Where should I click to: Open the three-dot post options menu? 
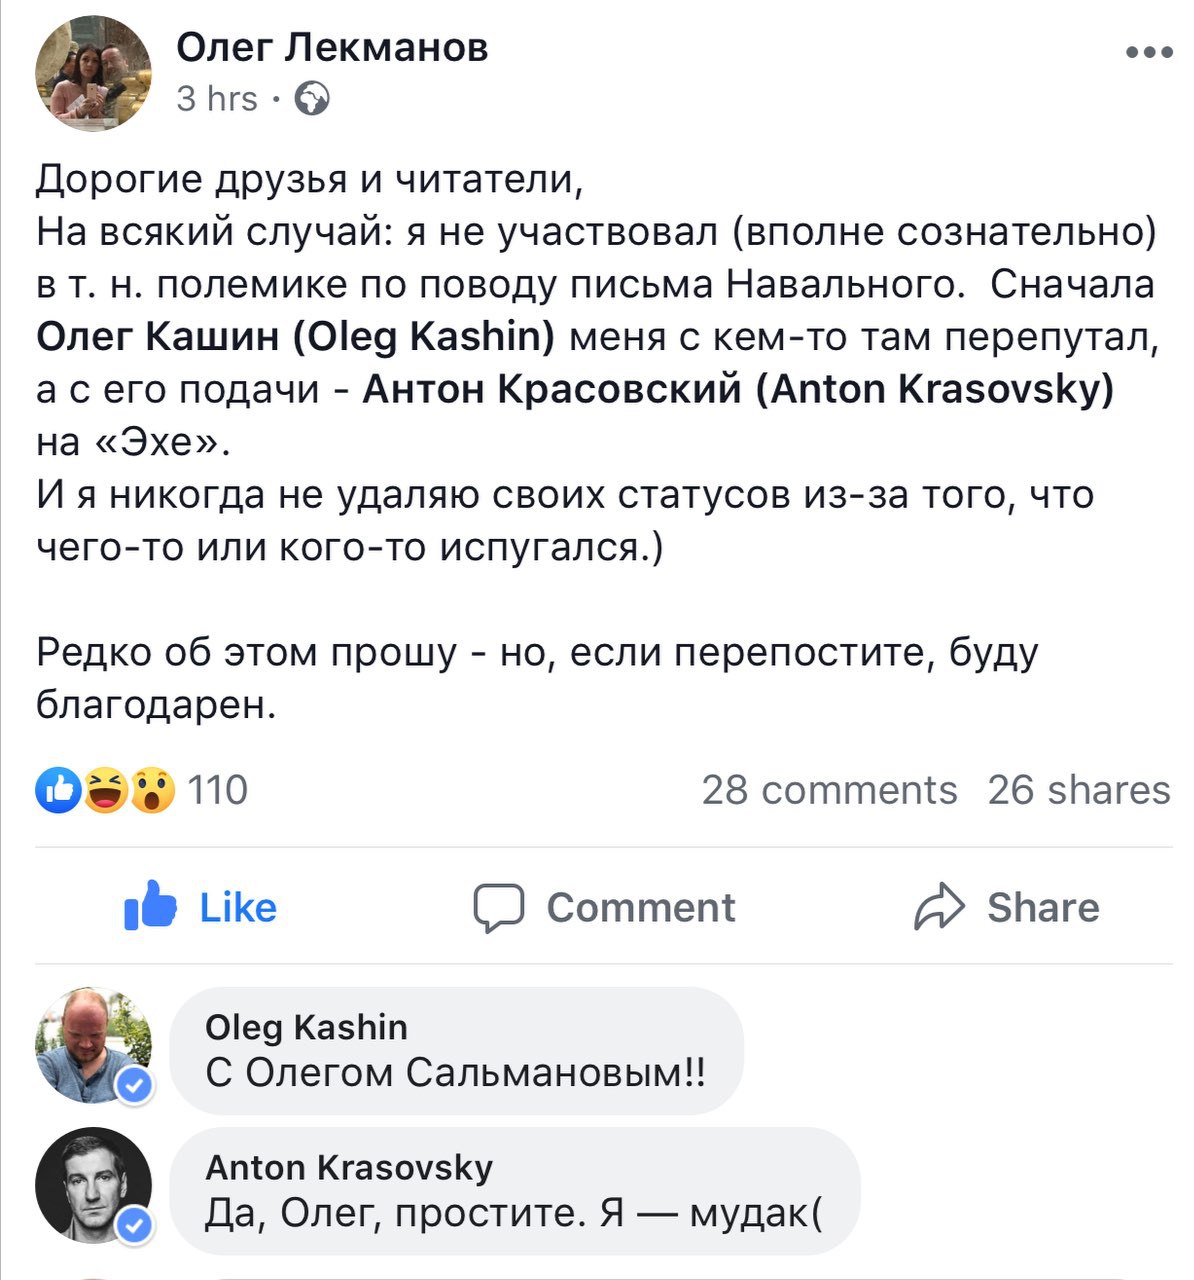pos(1148,52)
